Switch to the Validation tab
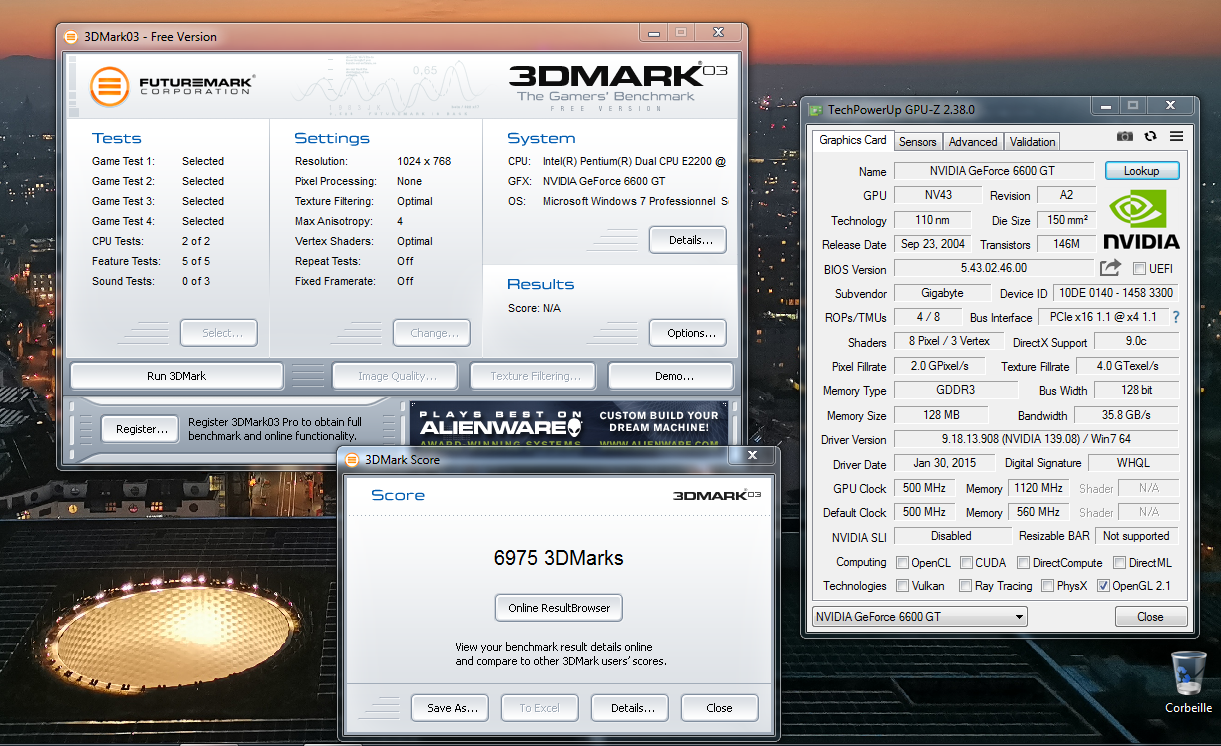 [1032, 142]
